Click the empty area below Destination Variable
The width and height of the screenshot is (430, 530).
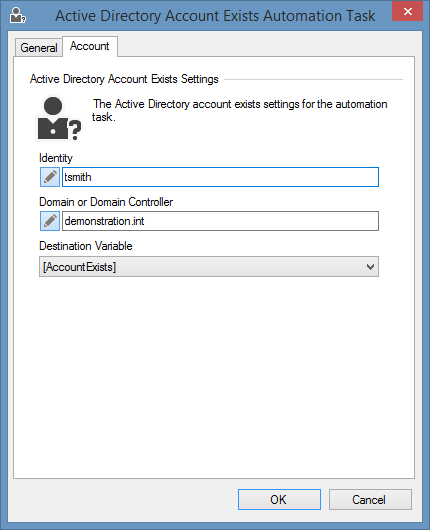point(214,375)
